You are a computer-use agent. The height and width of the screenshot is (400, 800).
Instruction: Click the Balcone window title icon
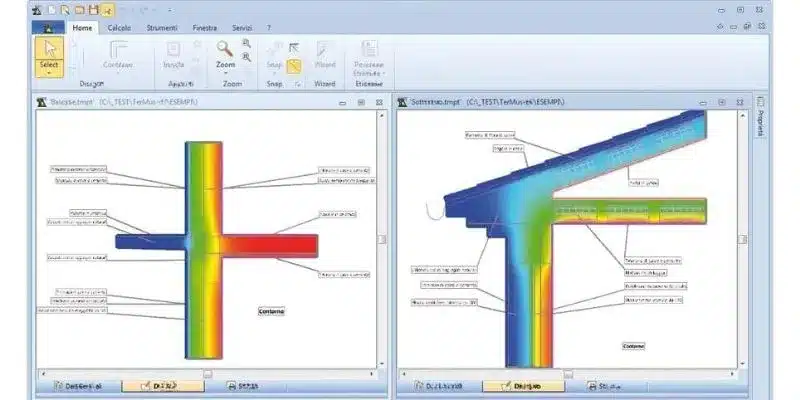(x=42, y=102)
